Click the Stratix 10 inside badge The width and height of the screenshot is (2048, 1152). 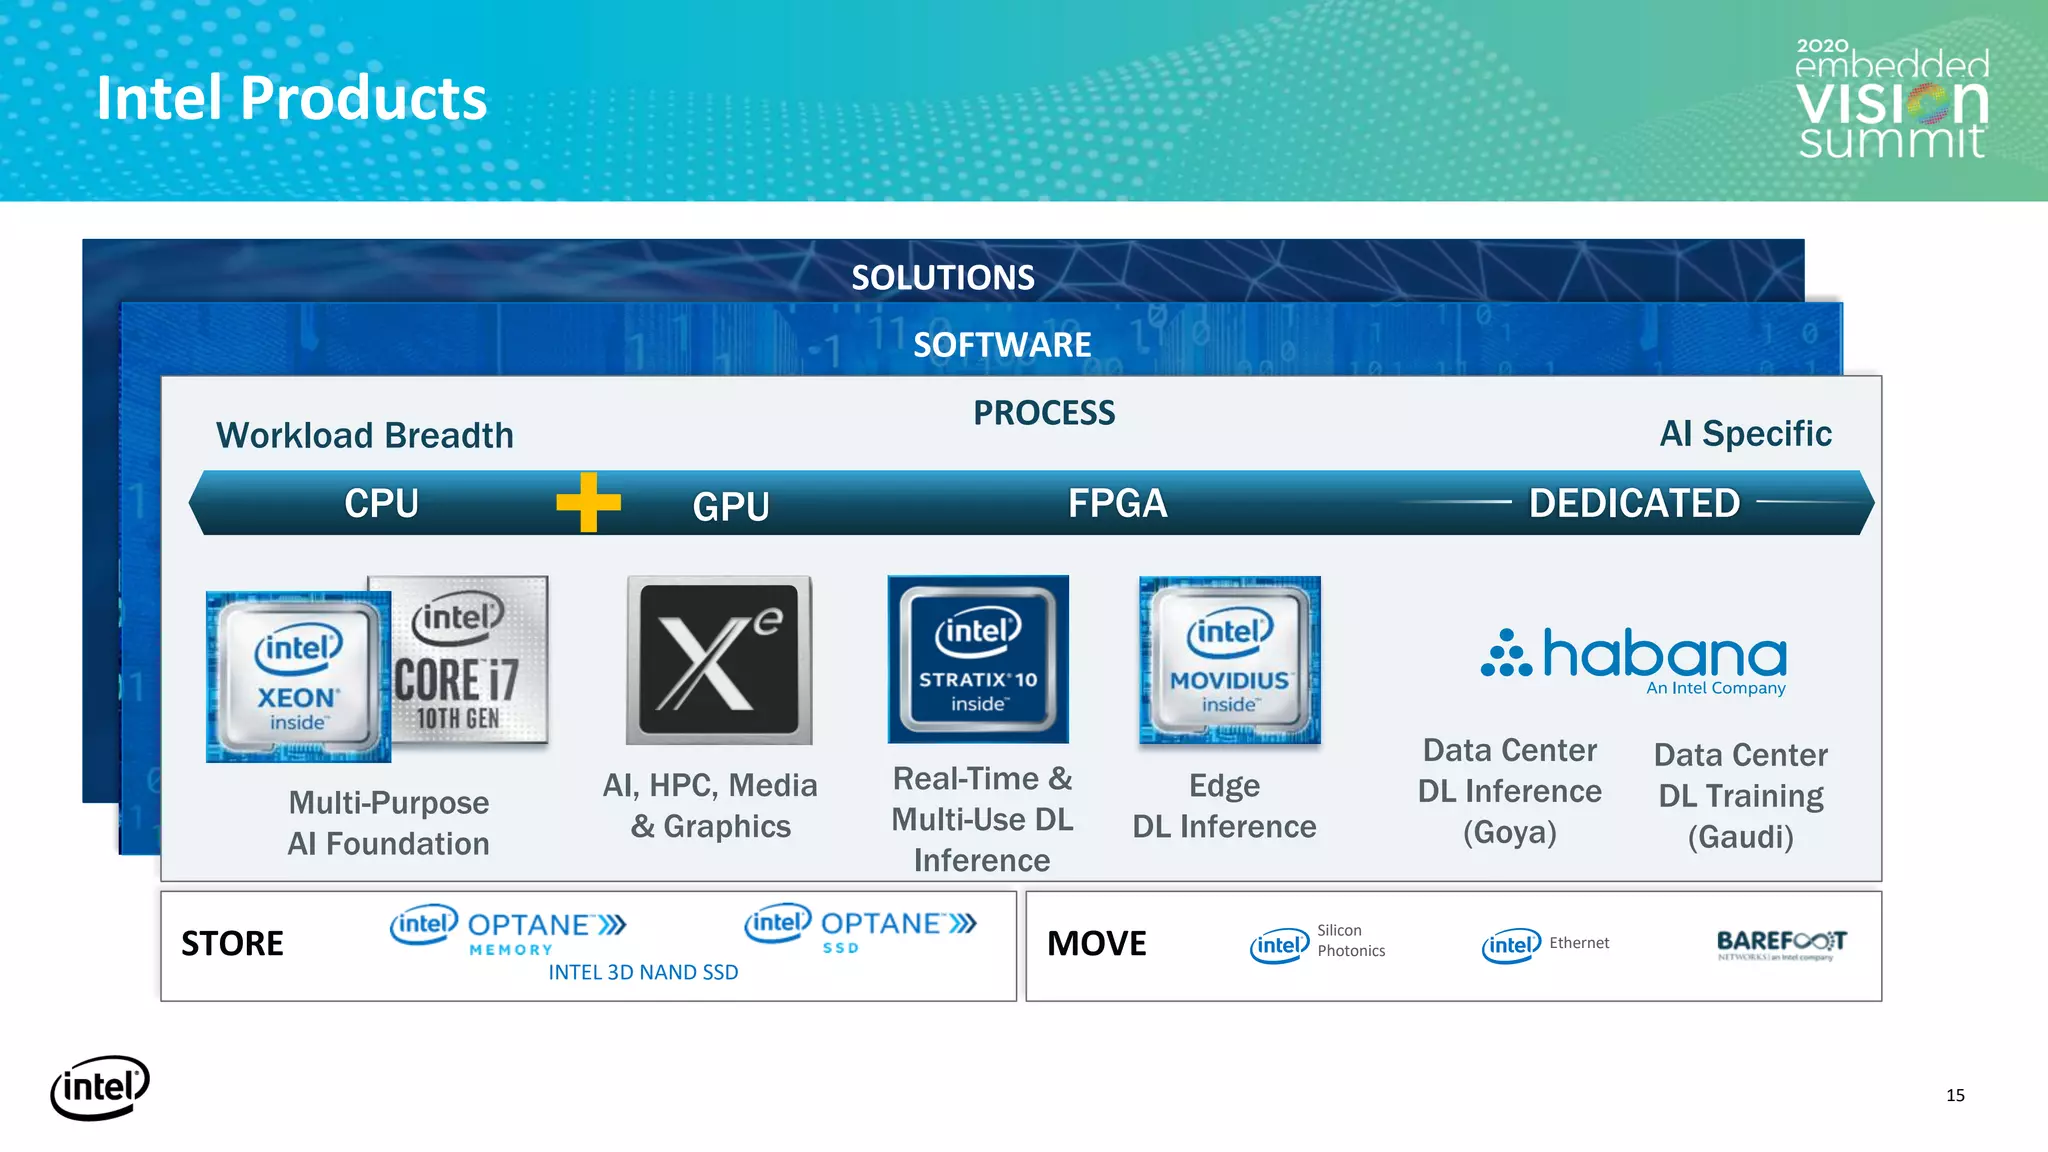pyautogui.click(x=978, y=659)
